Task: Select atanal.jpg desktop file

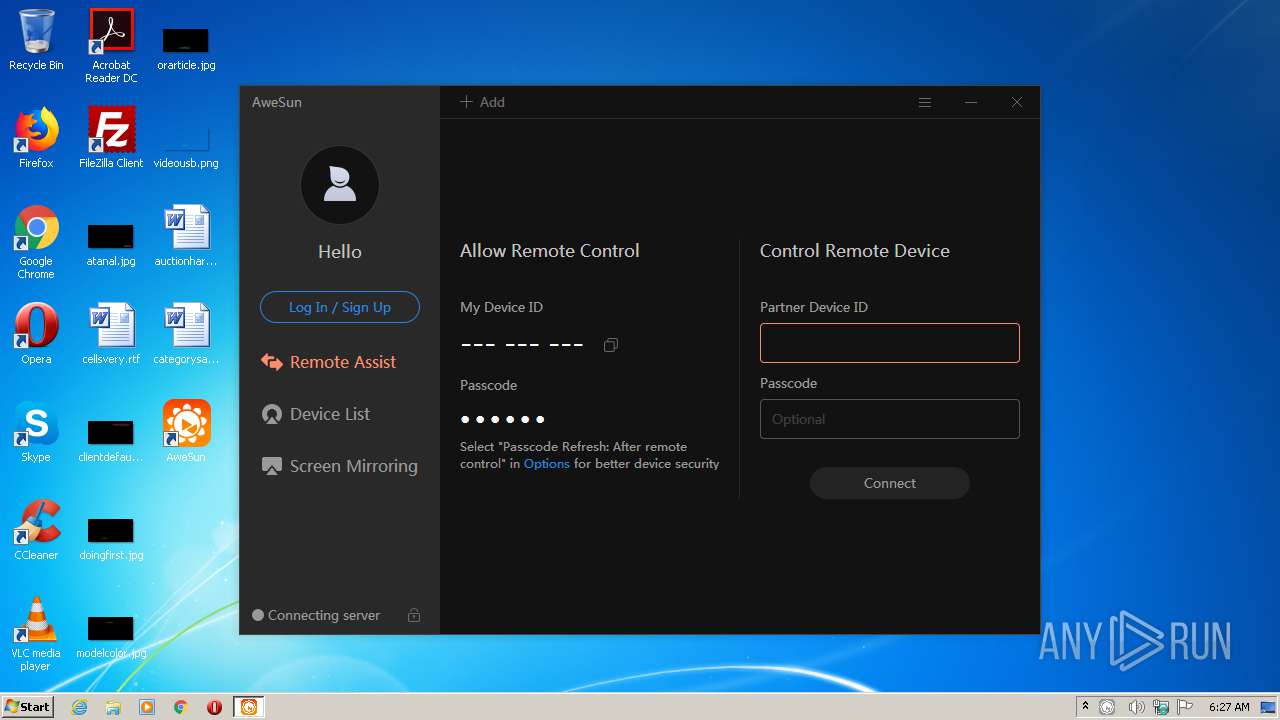Action: click(x=111, y=245)
